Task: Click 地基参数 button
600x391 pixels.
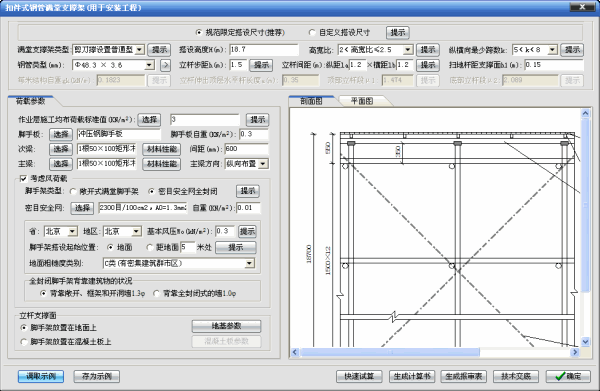Action: click(x=227, y=326)
